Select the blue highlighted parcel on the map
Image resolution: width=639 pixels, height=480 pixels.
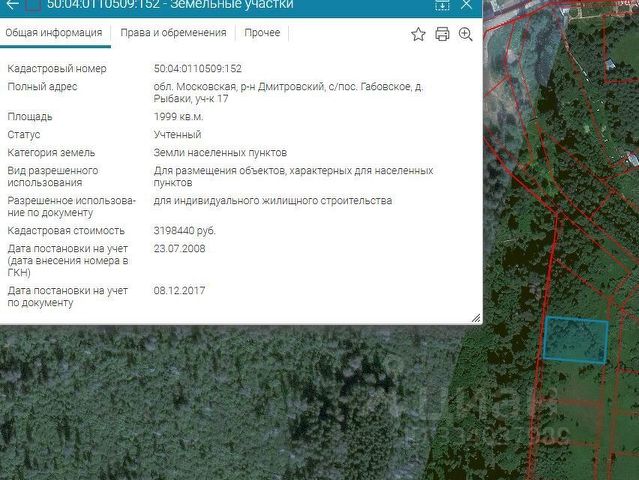click(x=576, y=339)
